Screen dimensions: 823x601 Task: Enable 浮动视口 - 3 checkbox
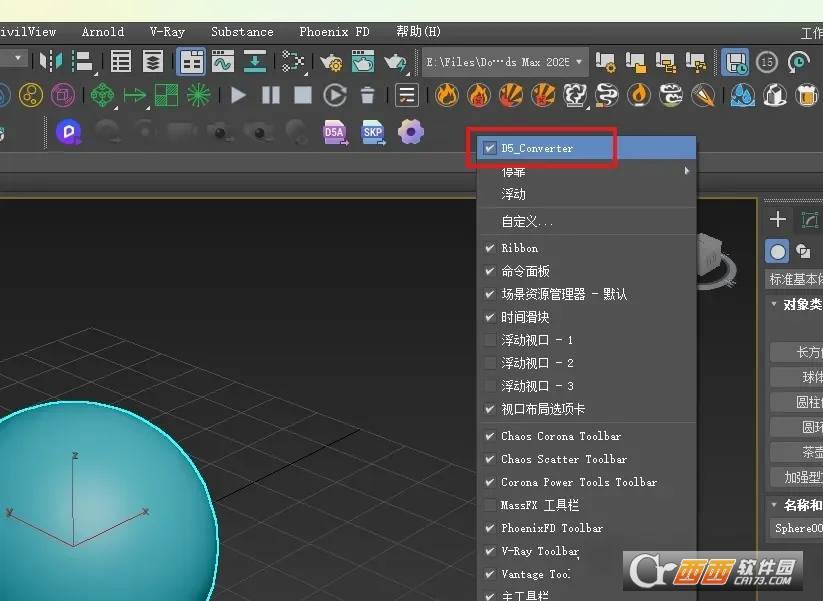pyautogui.click(x=490, y=386)
